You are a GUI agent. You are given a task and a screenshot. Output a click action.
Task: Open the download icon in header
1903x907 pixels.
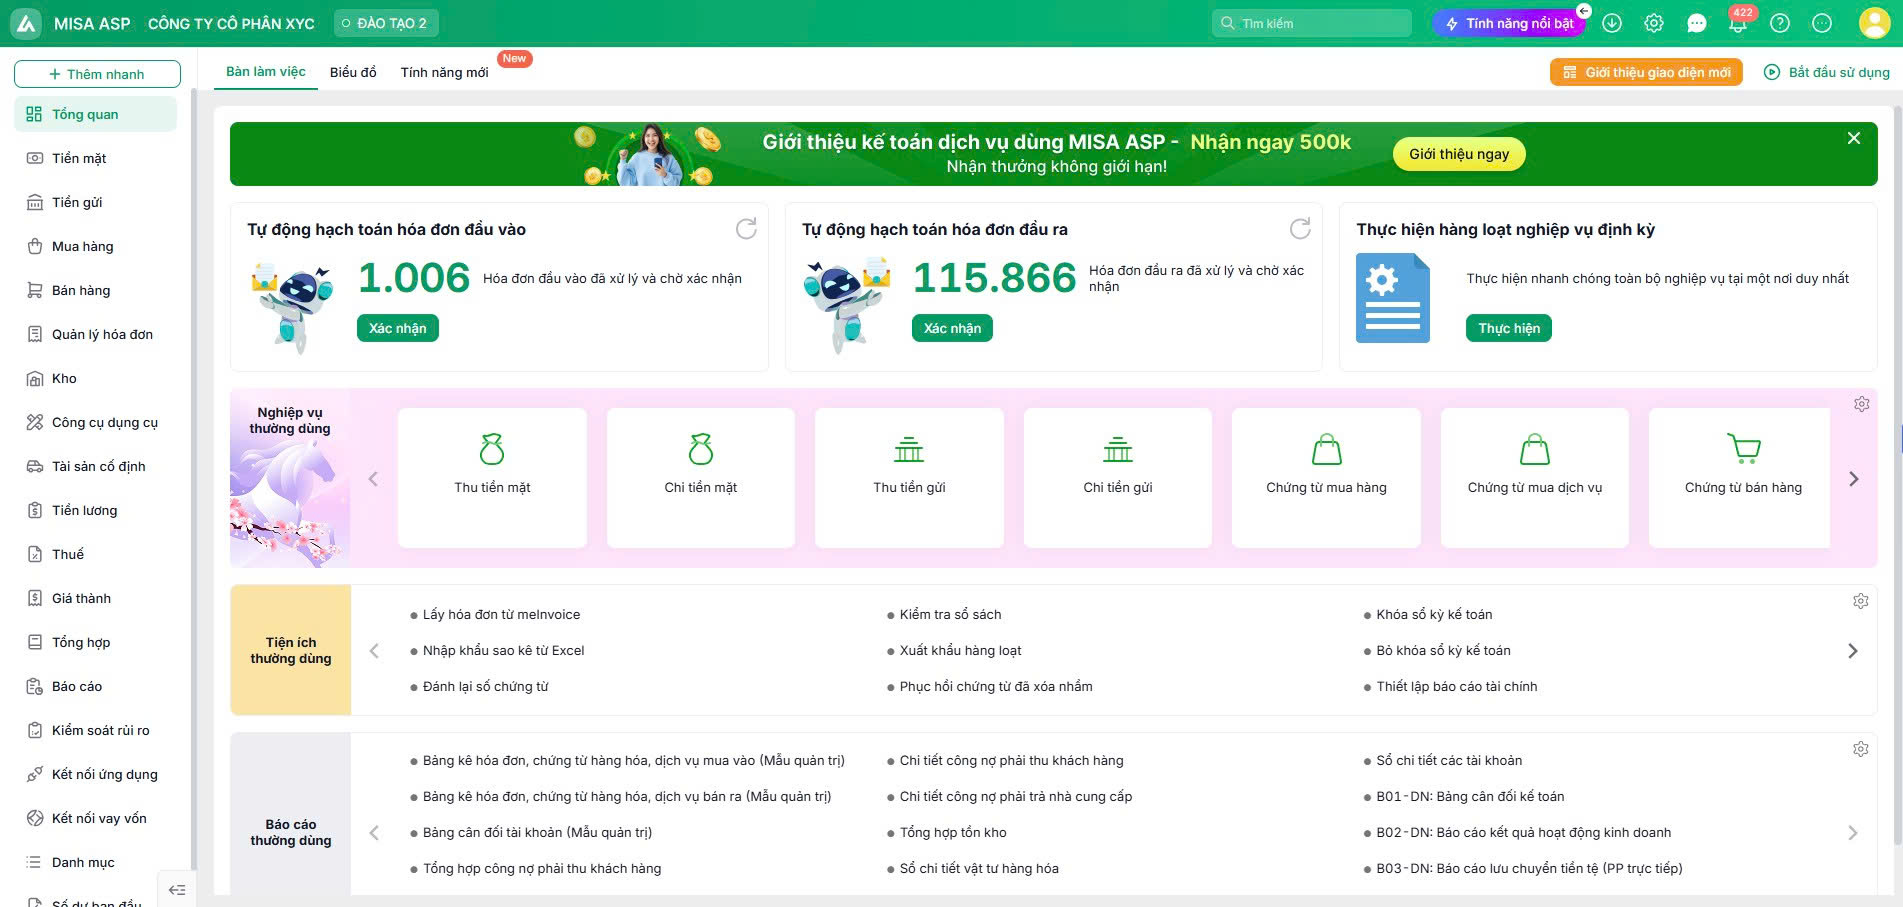click(1612, 23)
